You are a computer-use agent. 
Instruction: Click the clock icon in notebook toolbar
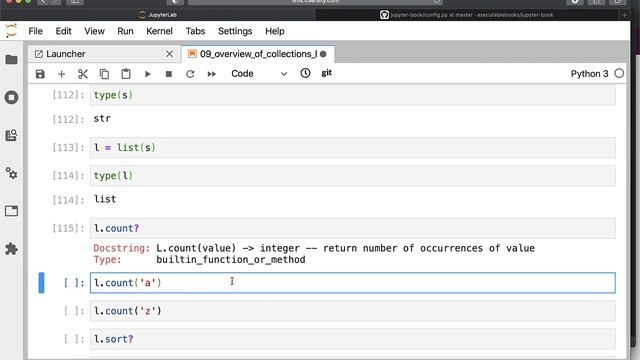[305, 73]
